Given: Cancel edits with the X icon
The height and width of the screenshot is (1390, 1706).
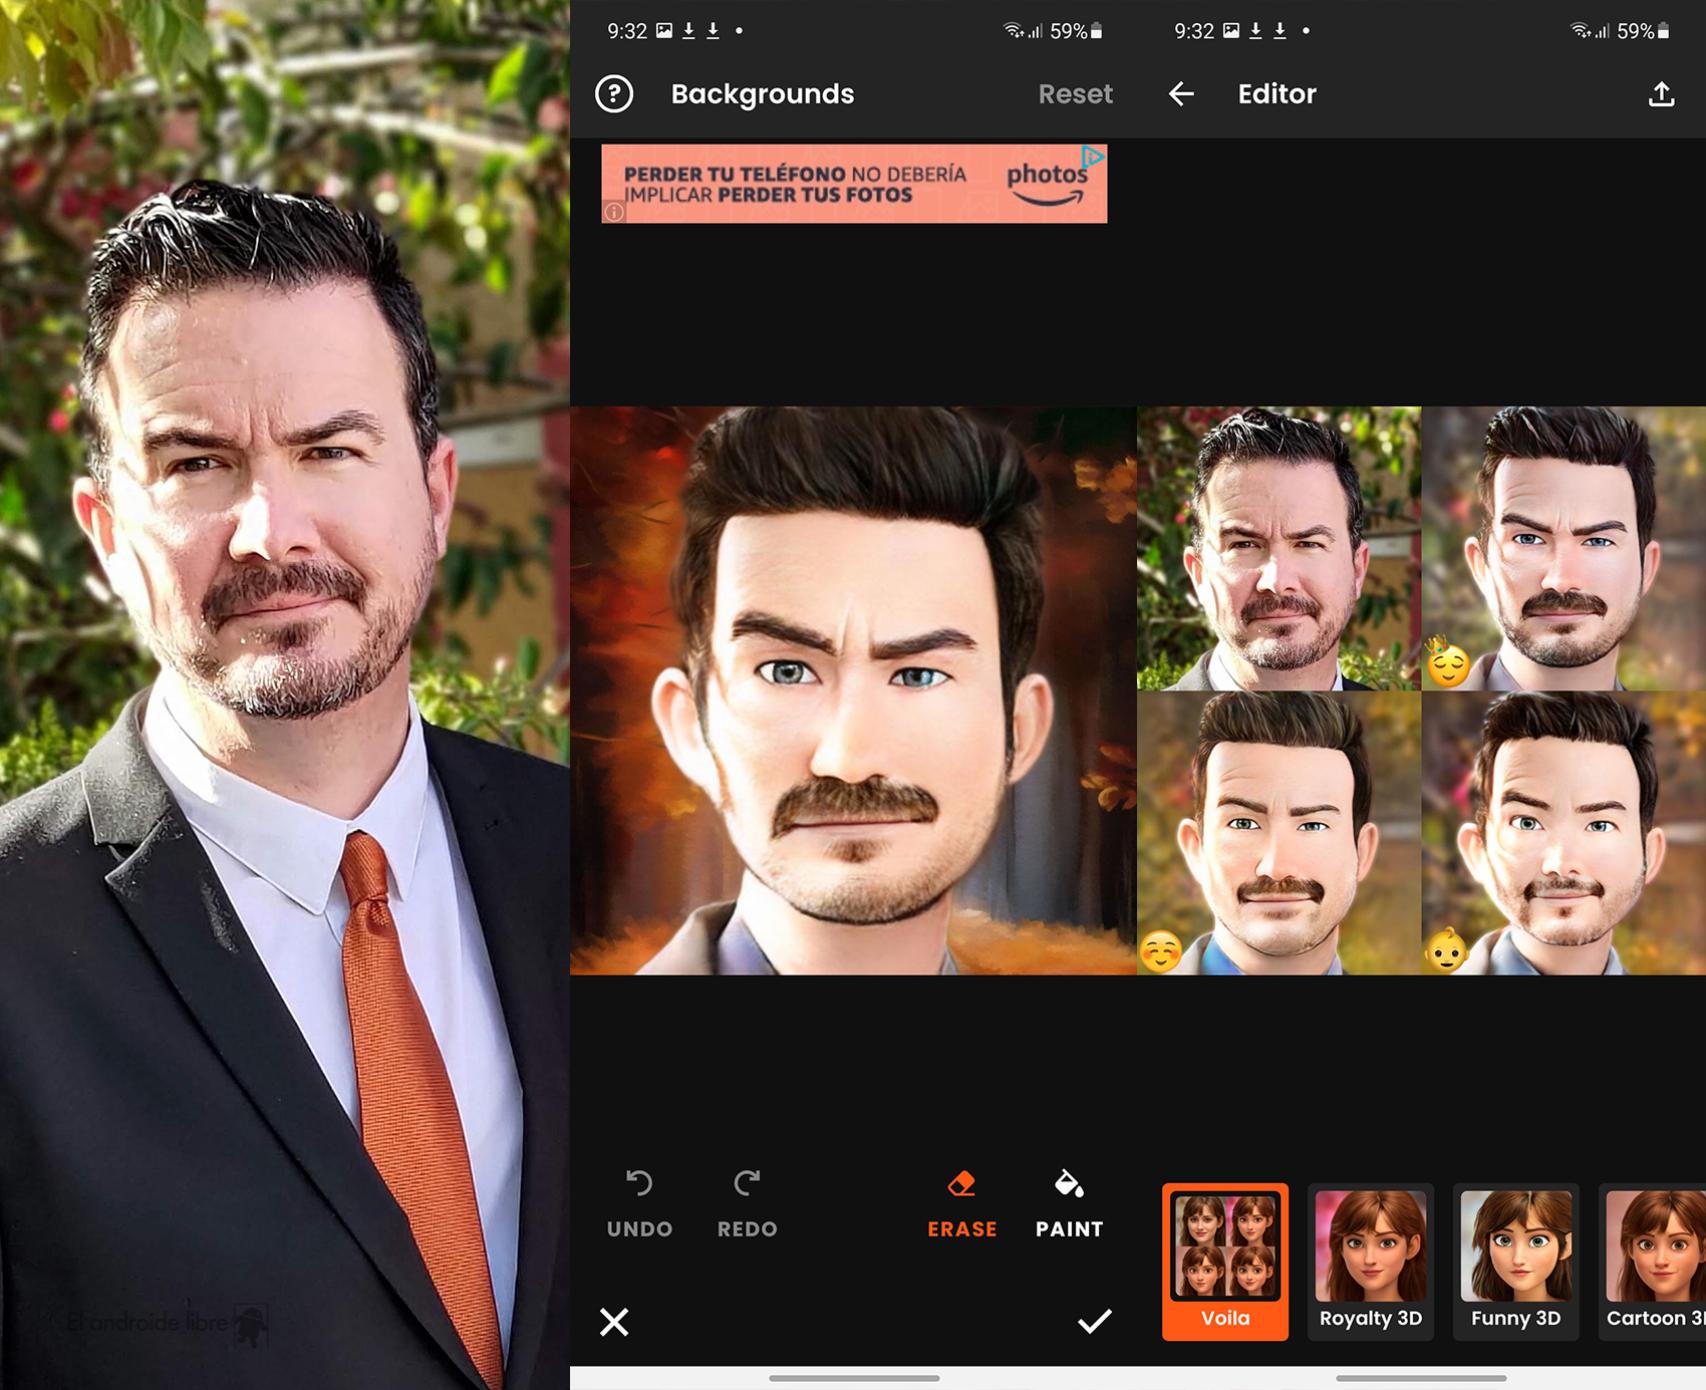Looking at the screenshot, I should [x=614, y=1322].
